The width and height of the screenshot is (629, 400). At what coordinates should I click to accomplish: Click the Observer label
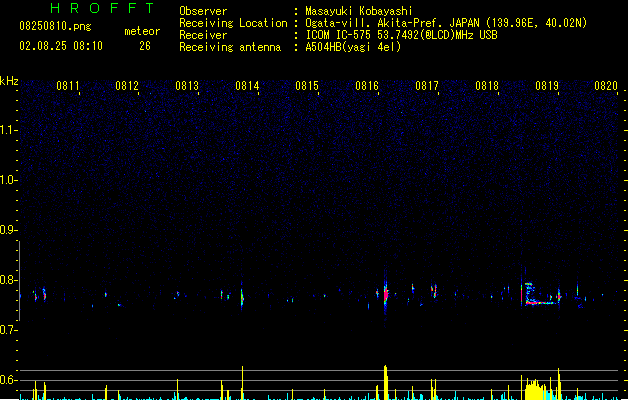point(203,11)
